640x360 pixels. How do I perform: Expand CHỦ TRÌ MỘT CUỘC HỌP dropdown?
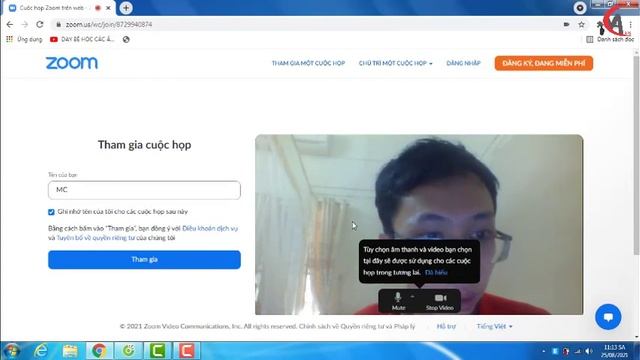tap(395, 63)
